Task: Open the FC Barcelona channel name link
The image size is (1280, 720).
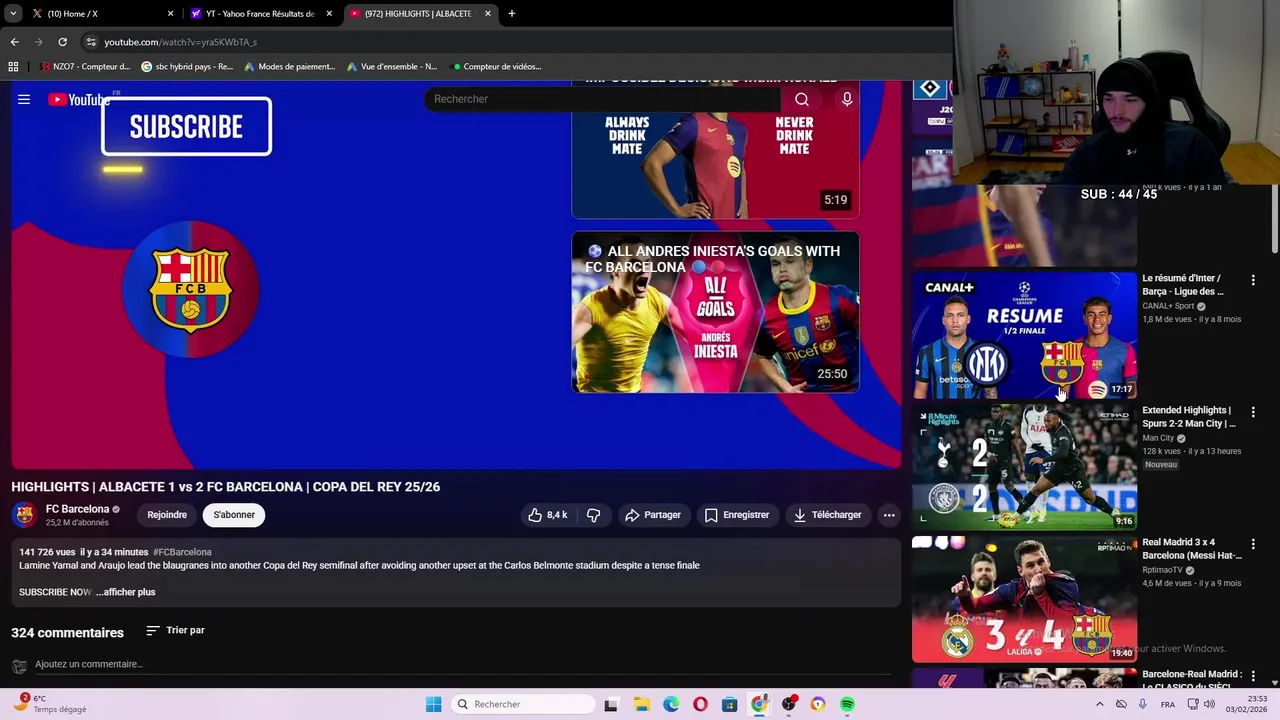Action: tap(77, 509)
